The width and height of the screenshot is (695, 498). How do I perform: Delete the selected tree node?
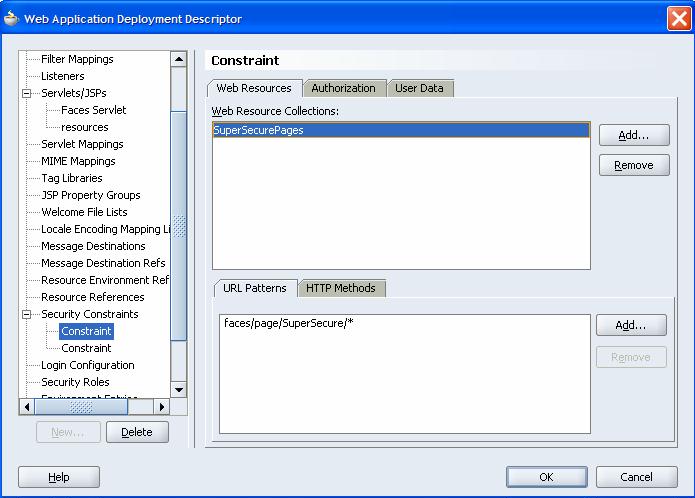[x=137, y=432]
